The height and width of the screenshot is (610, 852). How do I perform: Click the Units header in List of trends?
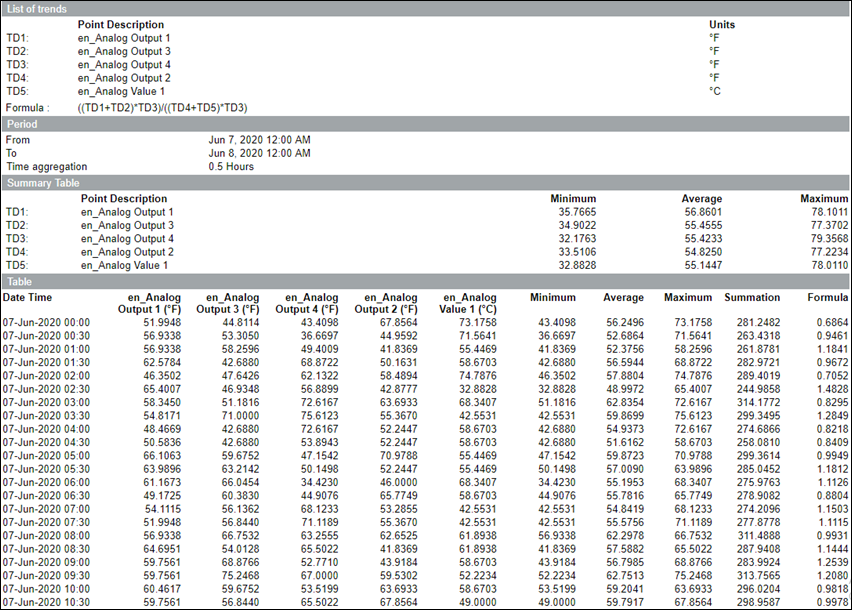[722, 24]
